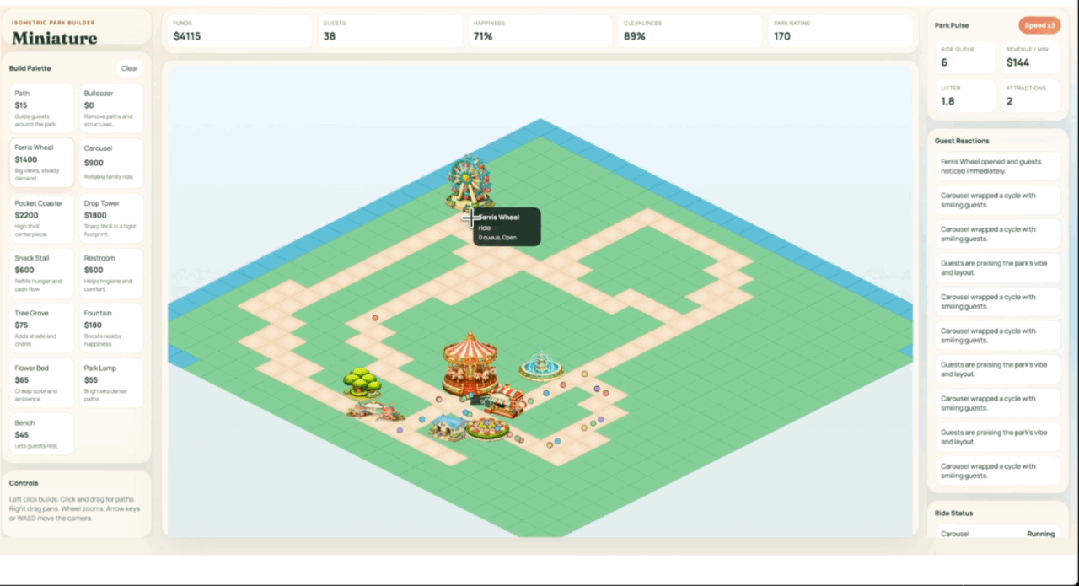Click the Carousel row in Ride Status
The height and width of the screenshot is (586, 1079).
[997, 533]
